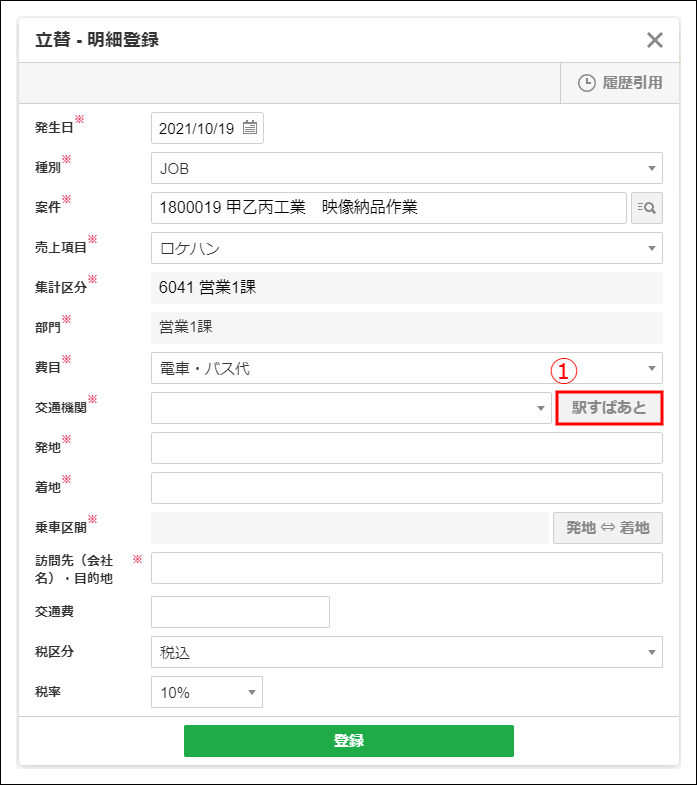Open the calendar date picker icon
The width and height of the screenshot is (697, 785).
click(x=250, y=128)
